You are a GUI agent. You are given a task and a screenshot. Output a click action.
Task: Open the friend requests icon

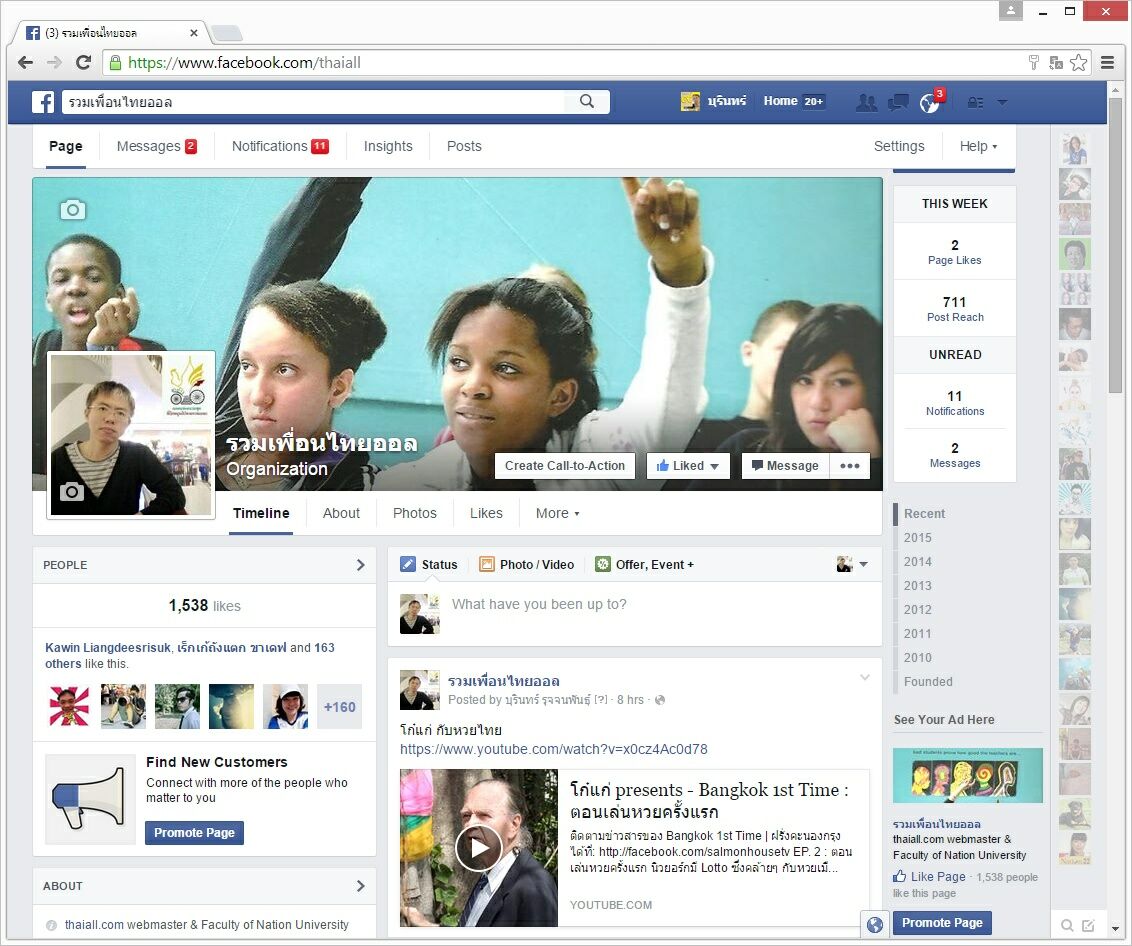[867, 102]
